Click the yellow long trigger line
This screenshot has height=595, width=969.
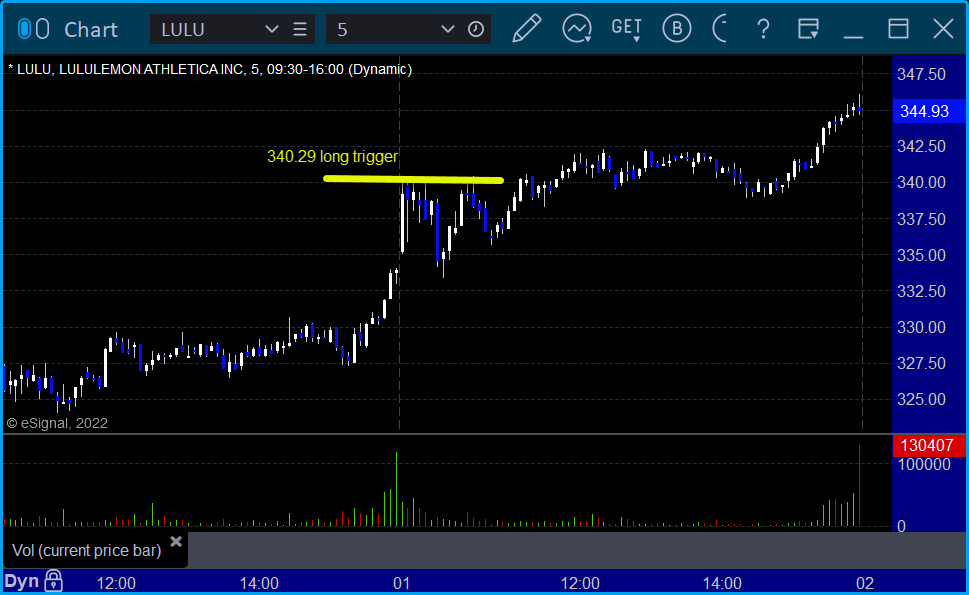point(413,180)
